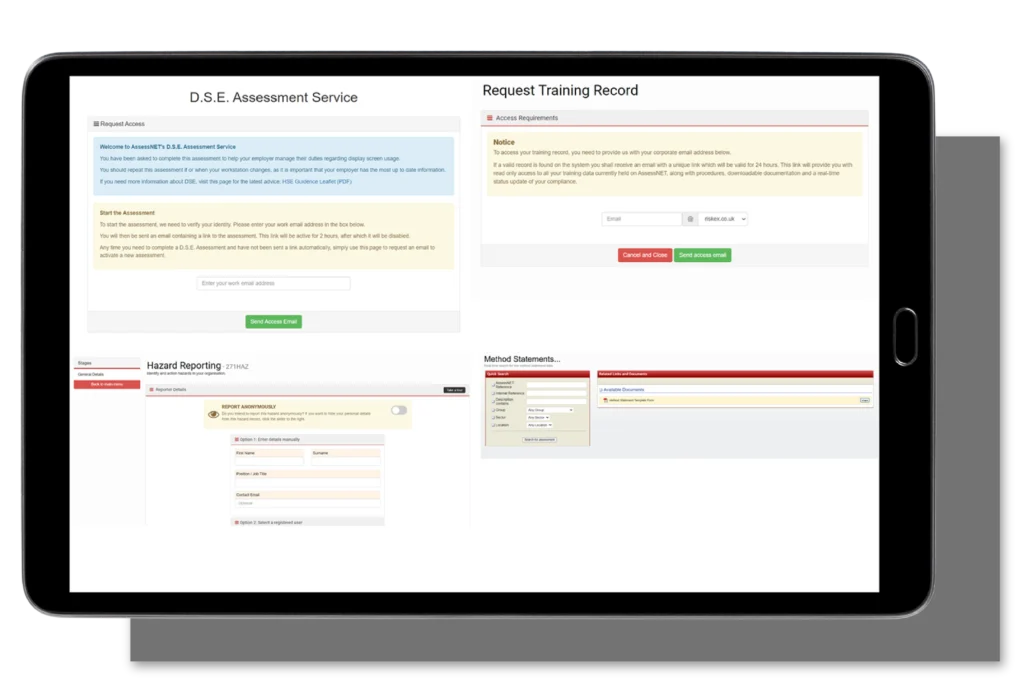Open the riskex.co.uk email domain dropdown

click(x=723, y=218)
